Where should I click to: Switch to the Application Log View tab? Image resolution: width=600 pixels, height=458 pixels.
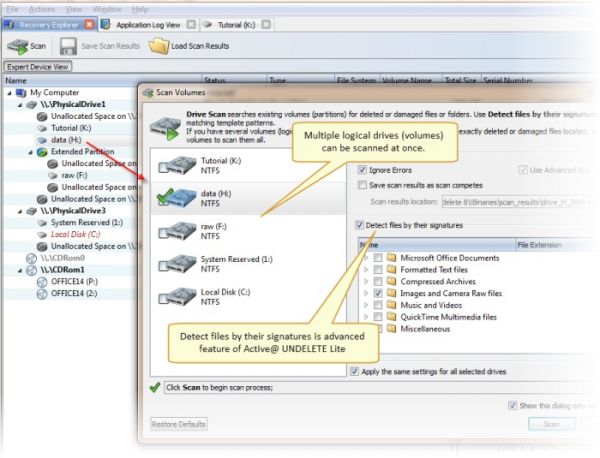[144, 22]
